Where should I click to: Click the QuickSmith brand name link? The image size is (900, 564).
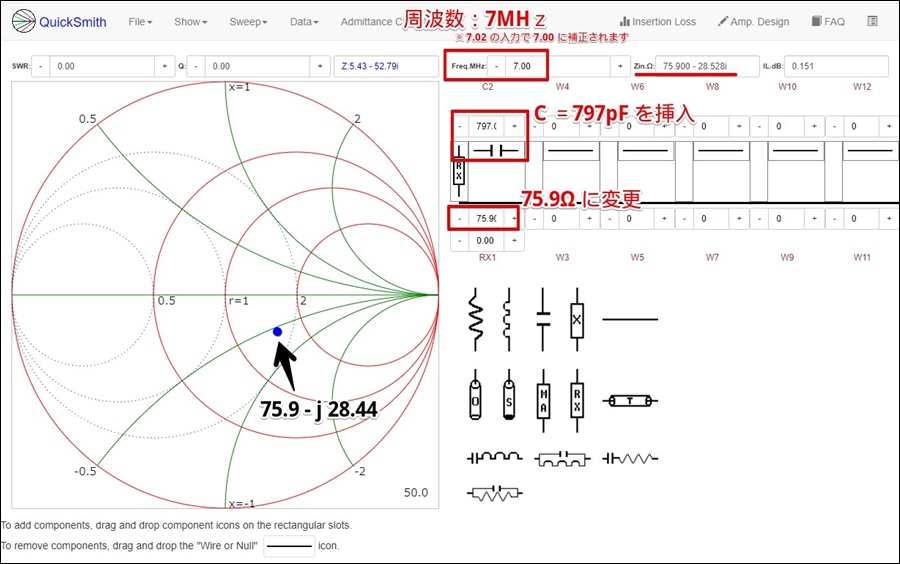click(72, 22)
